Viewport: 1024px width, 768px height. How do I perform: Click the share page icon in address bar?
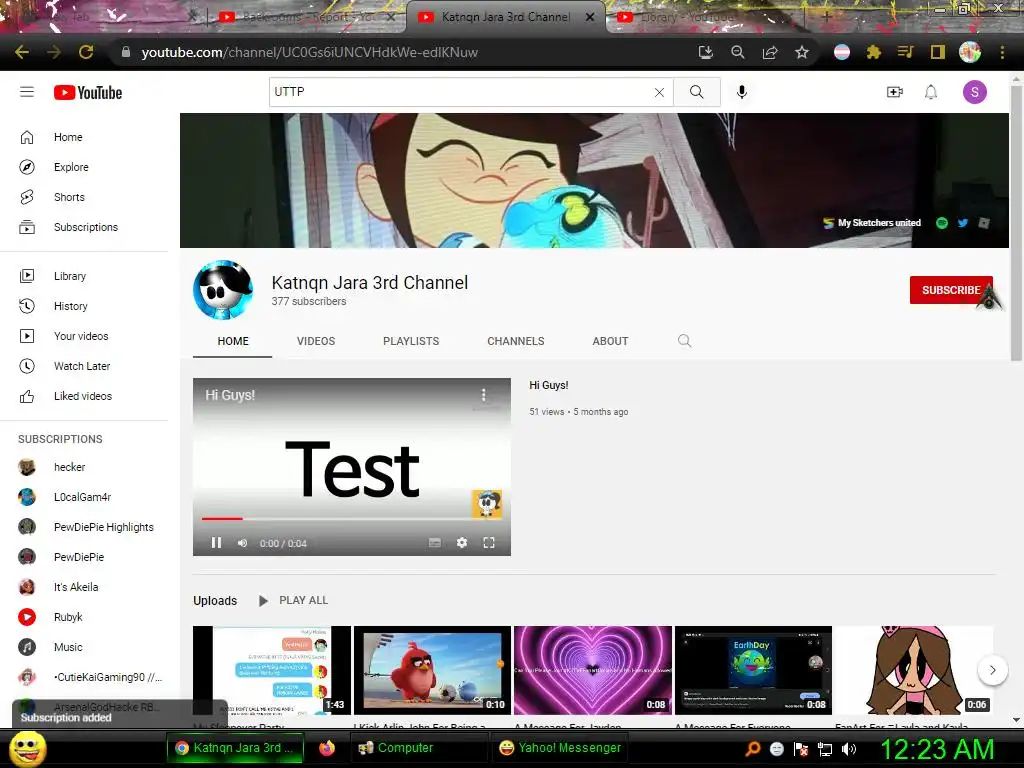tap(770, 52)
